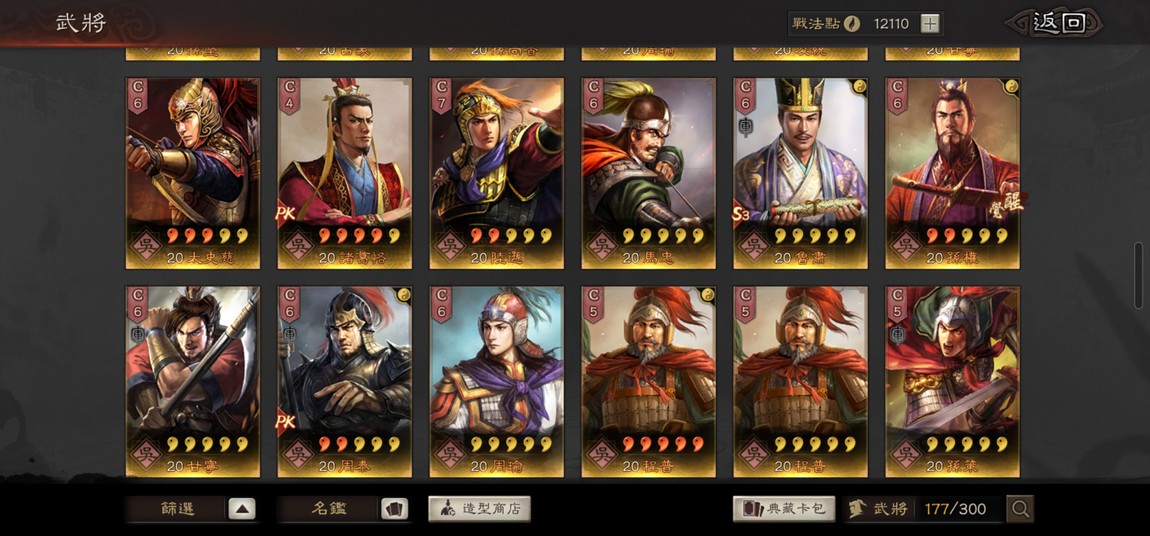Select the 周瑜 general card

point(497,382)
